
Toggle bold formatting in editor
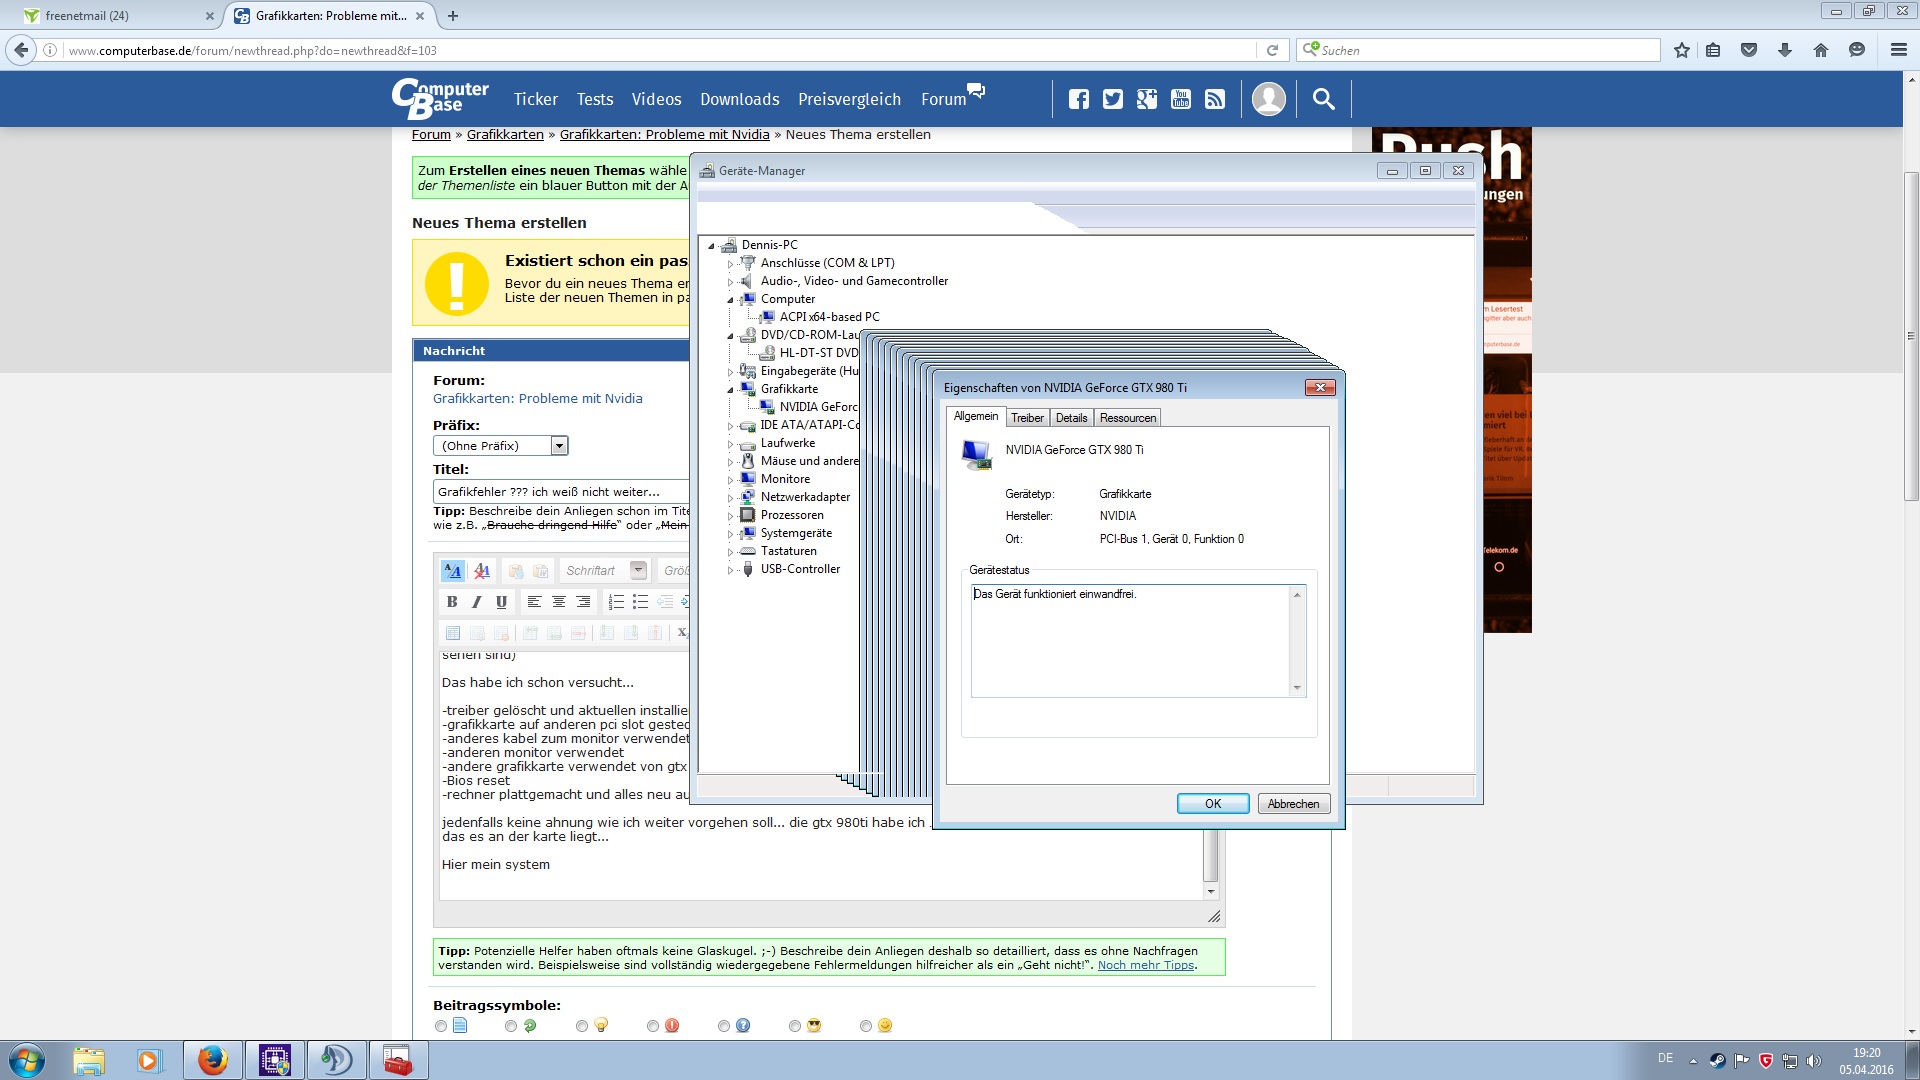click(x=452, y=602)
